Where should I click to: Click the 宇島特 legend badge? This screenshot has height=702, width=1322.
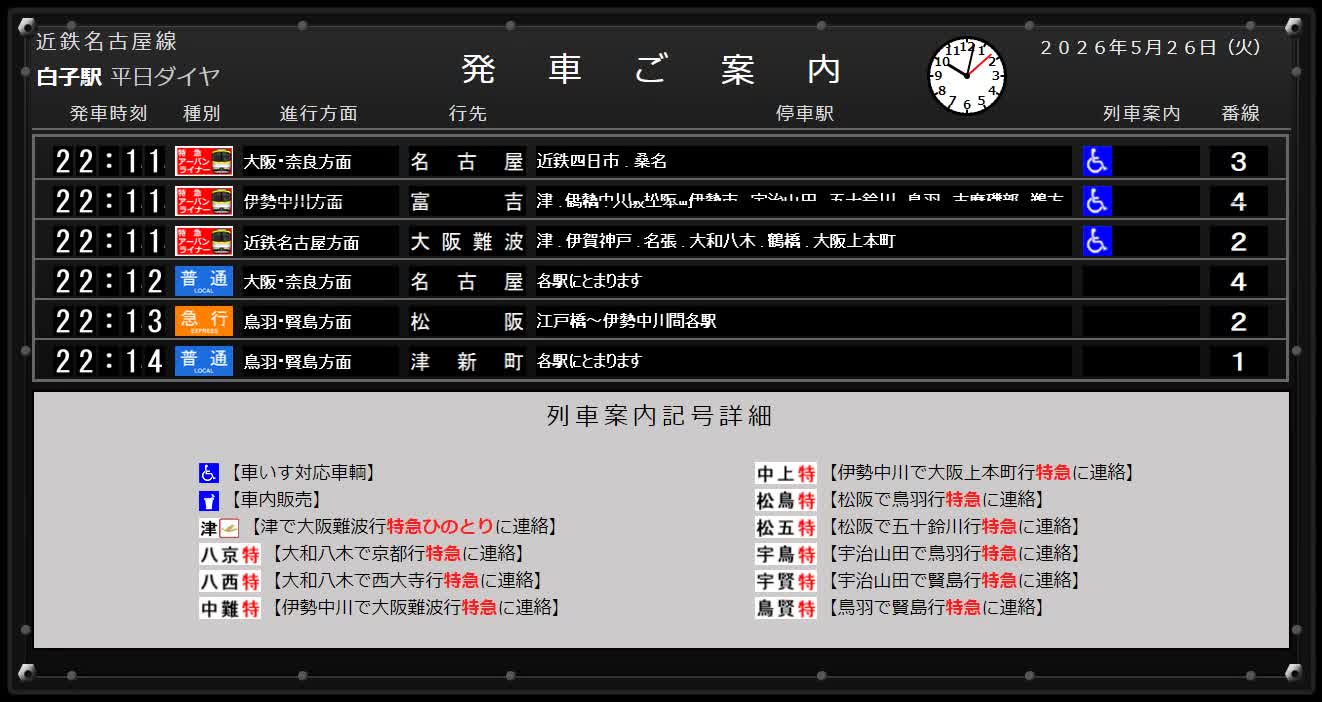786,554
